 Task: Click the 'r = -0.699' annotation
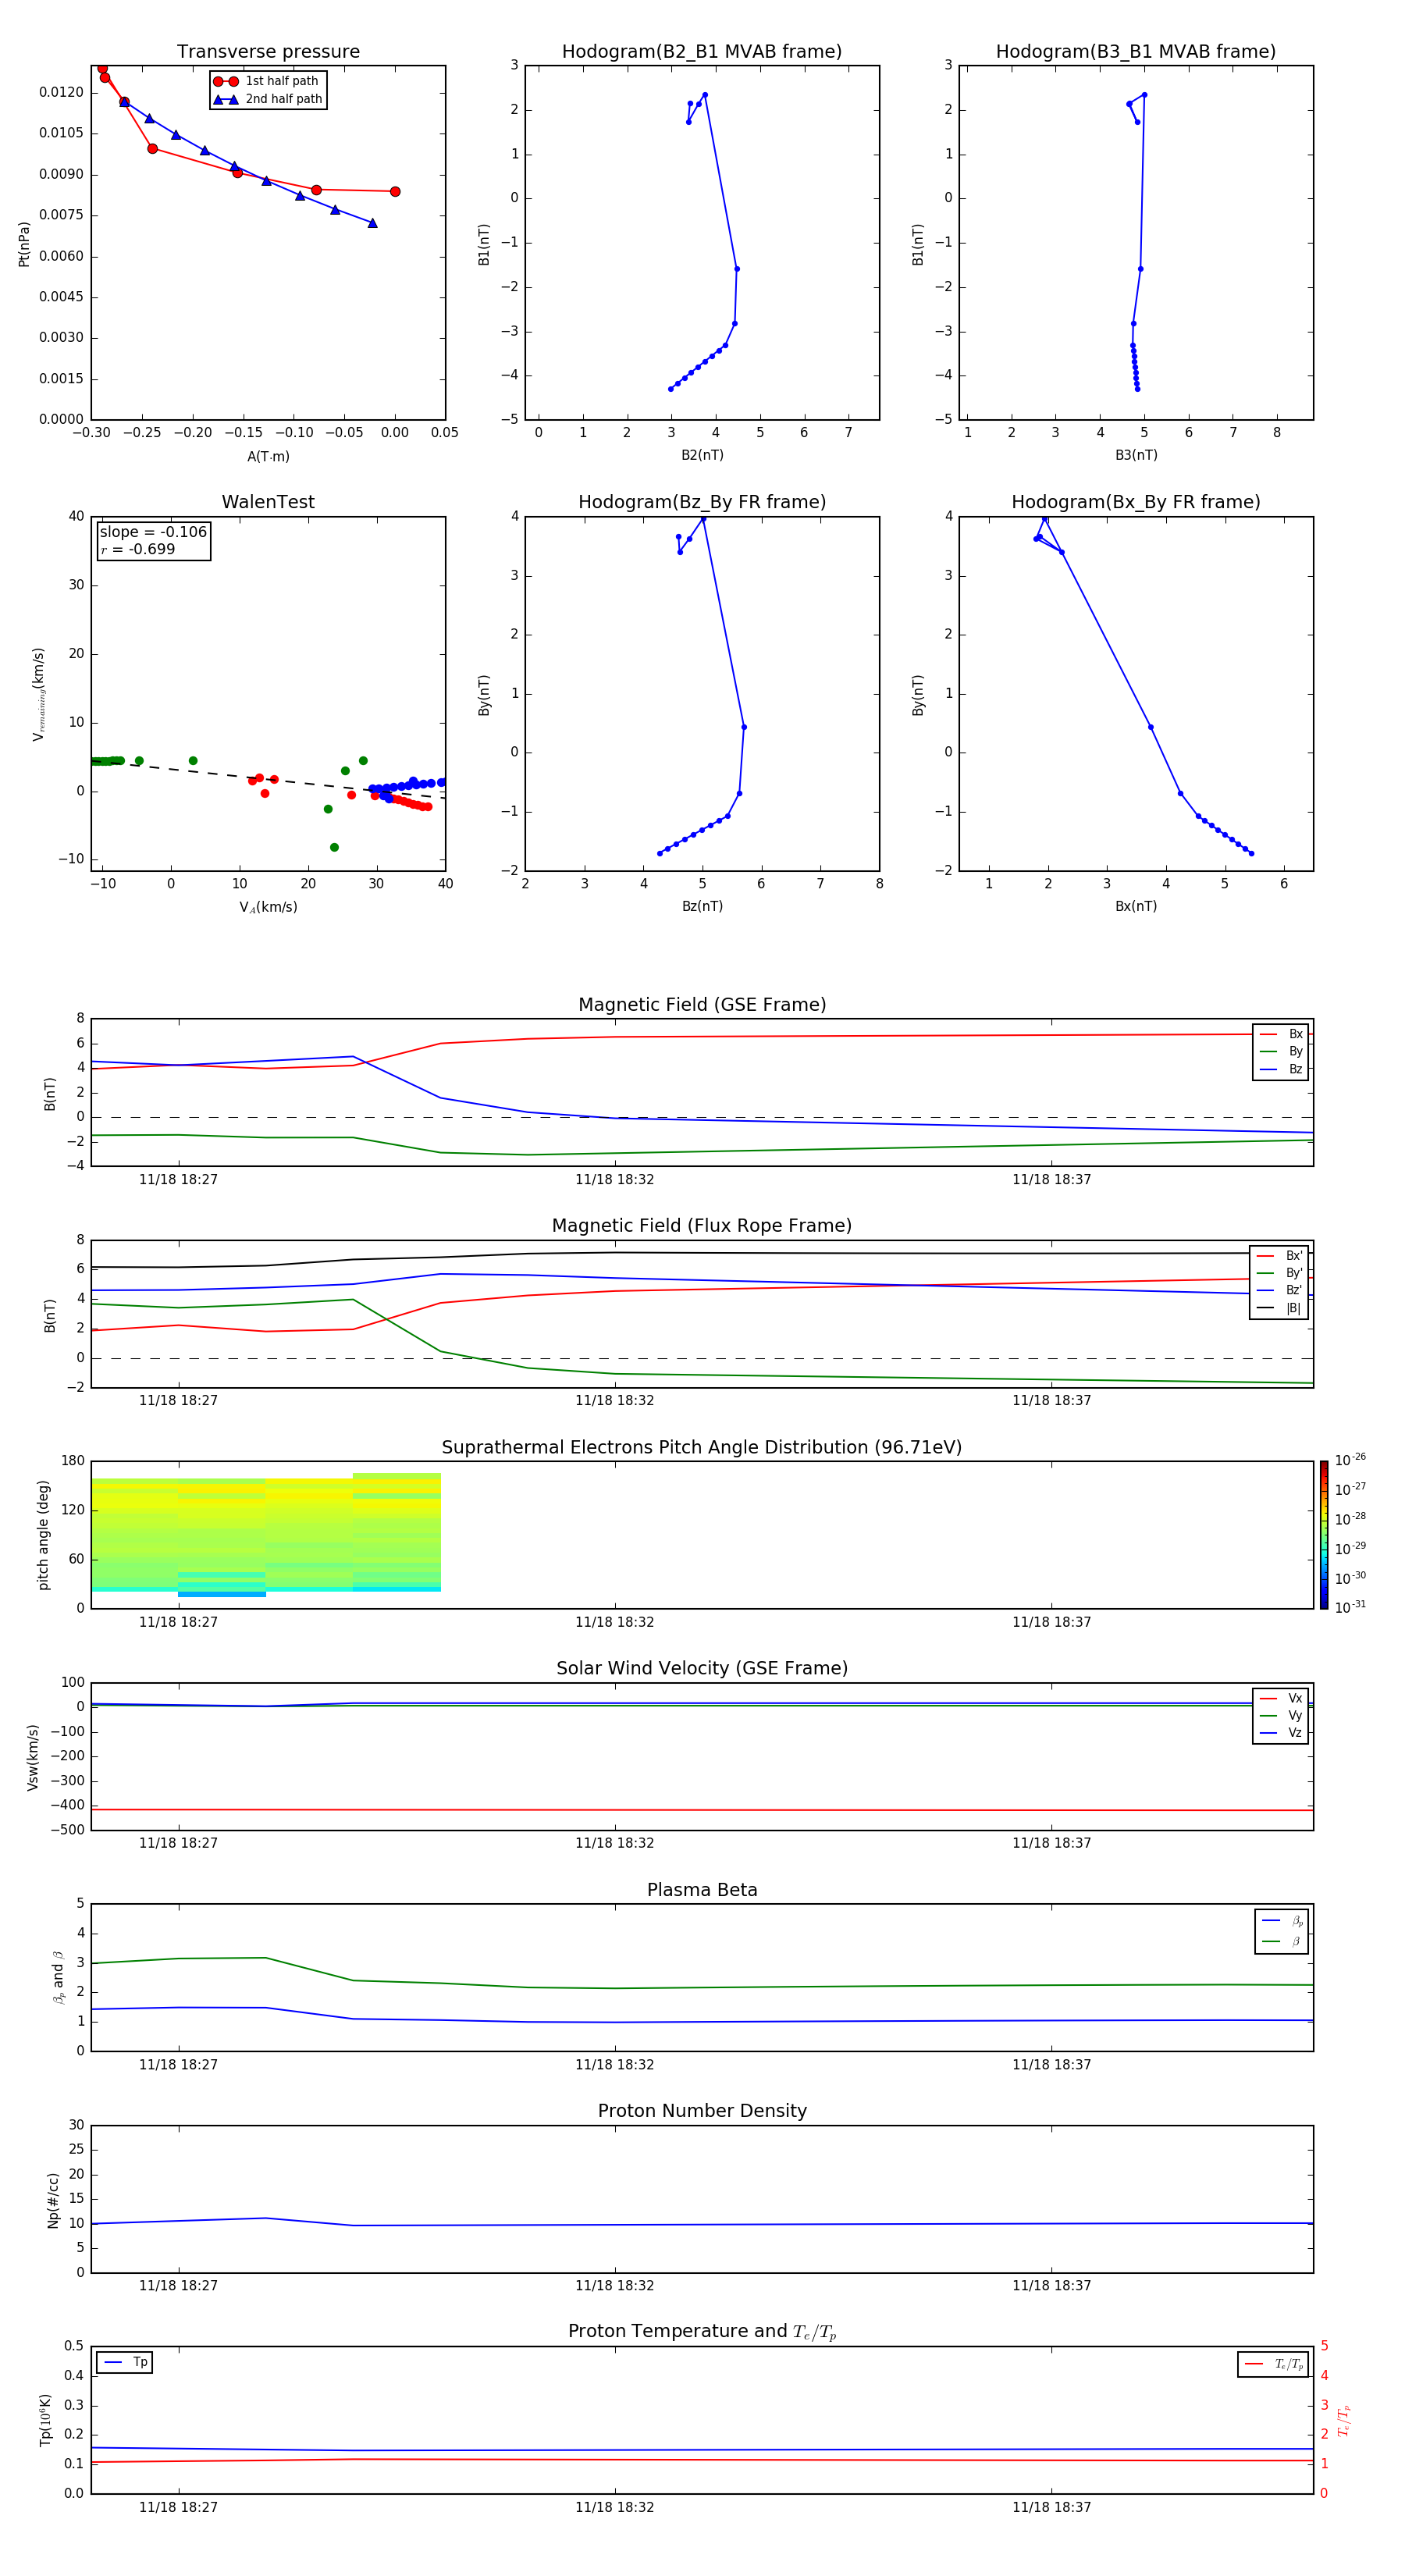[x=138, y=549]
